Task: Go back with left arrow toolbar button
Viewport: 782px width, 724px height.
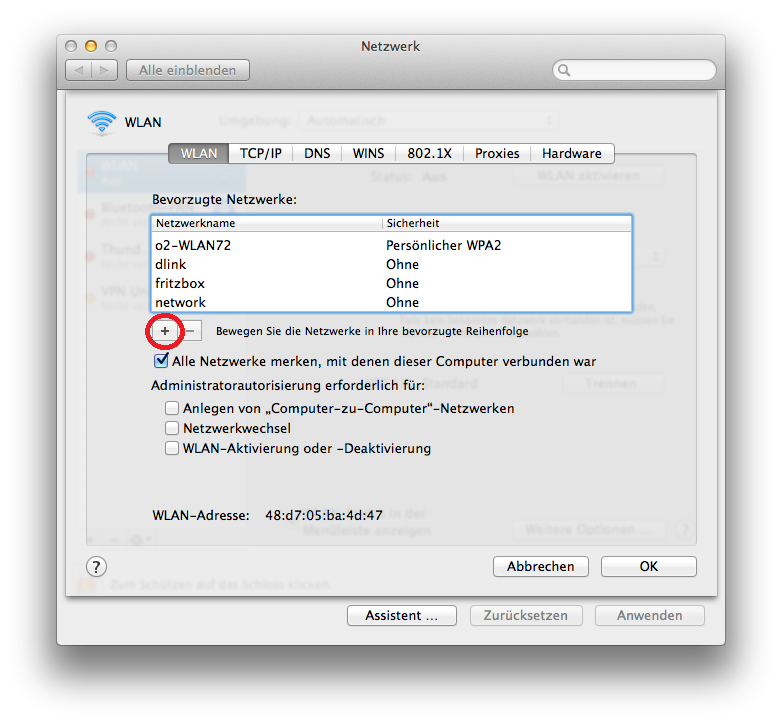Action: 79,70
